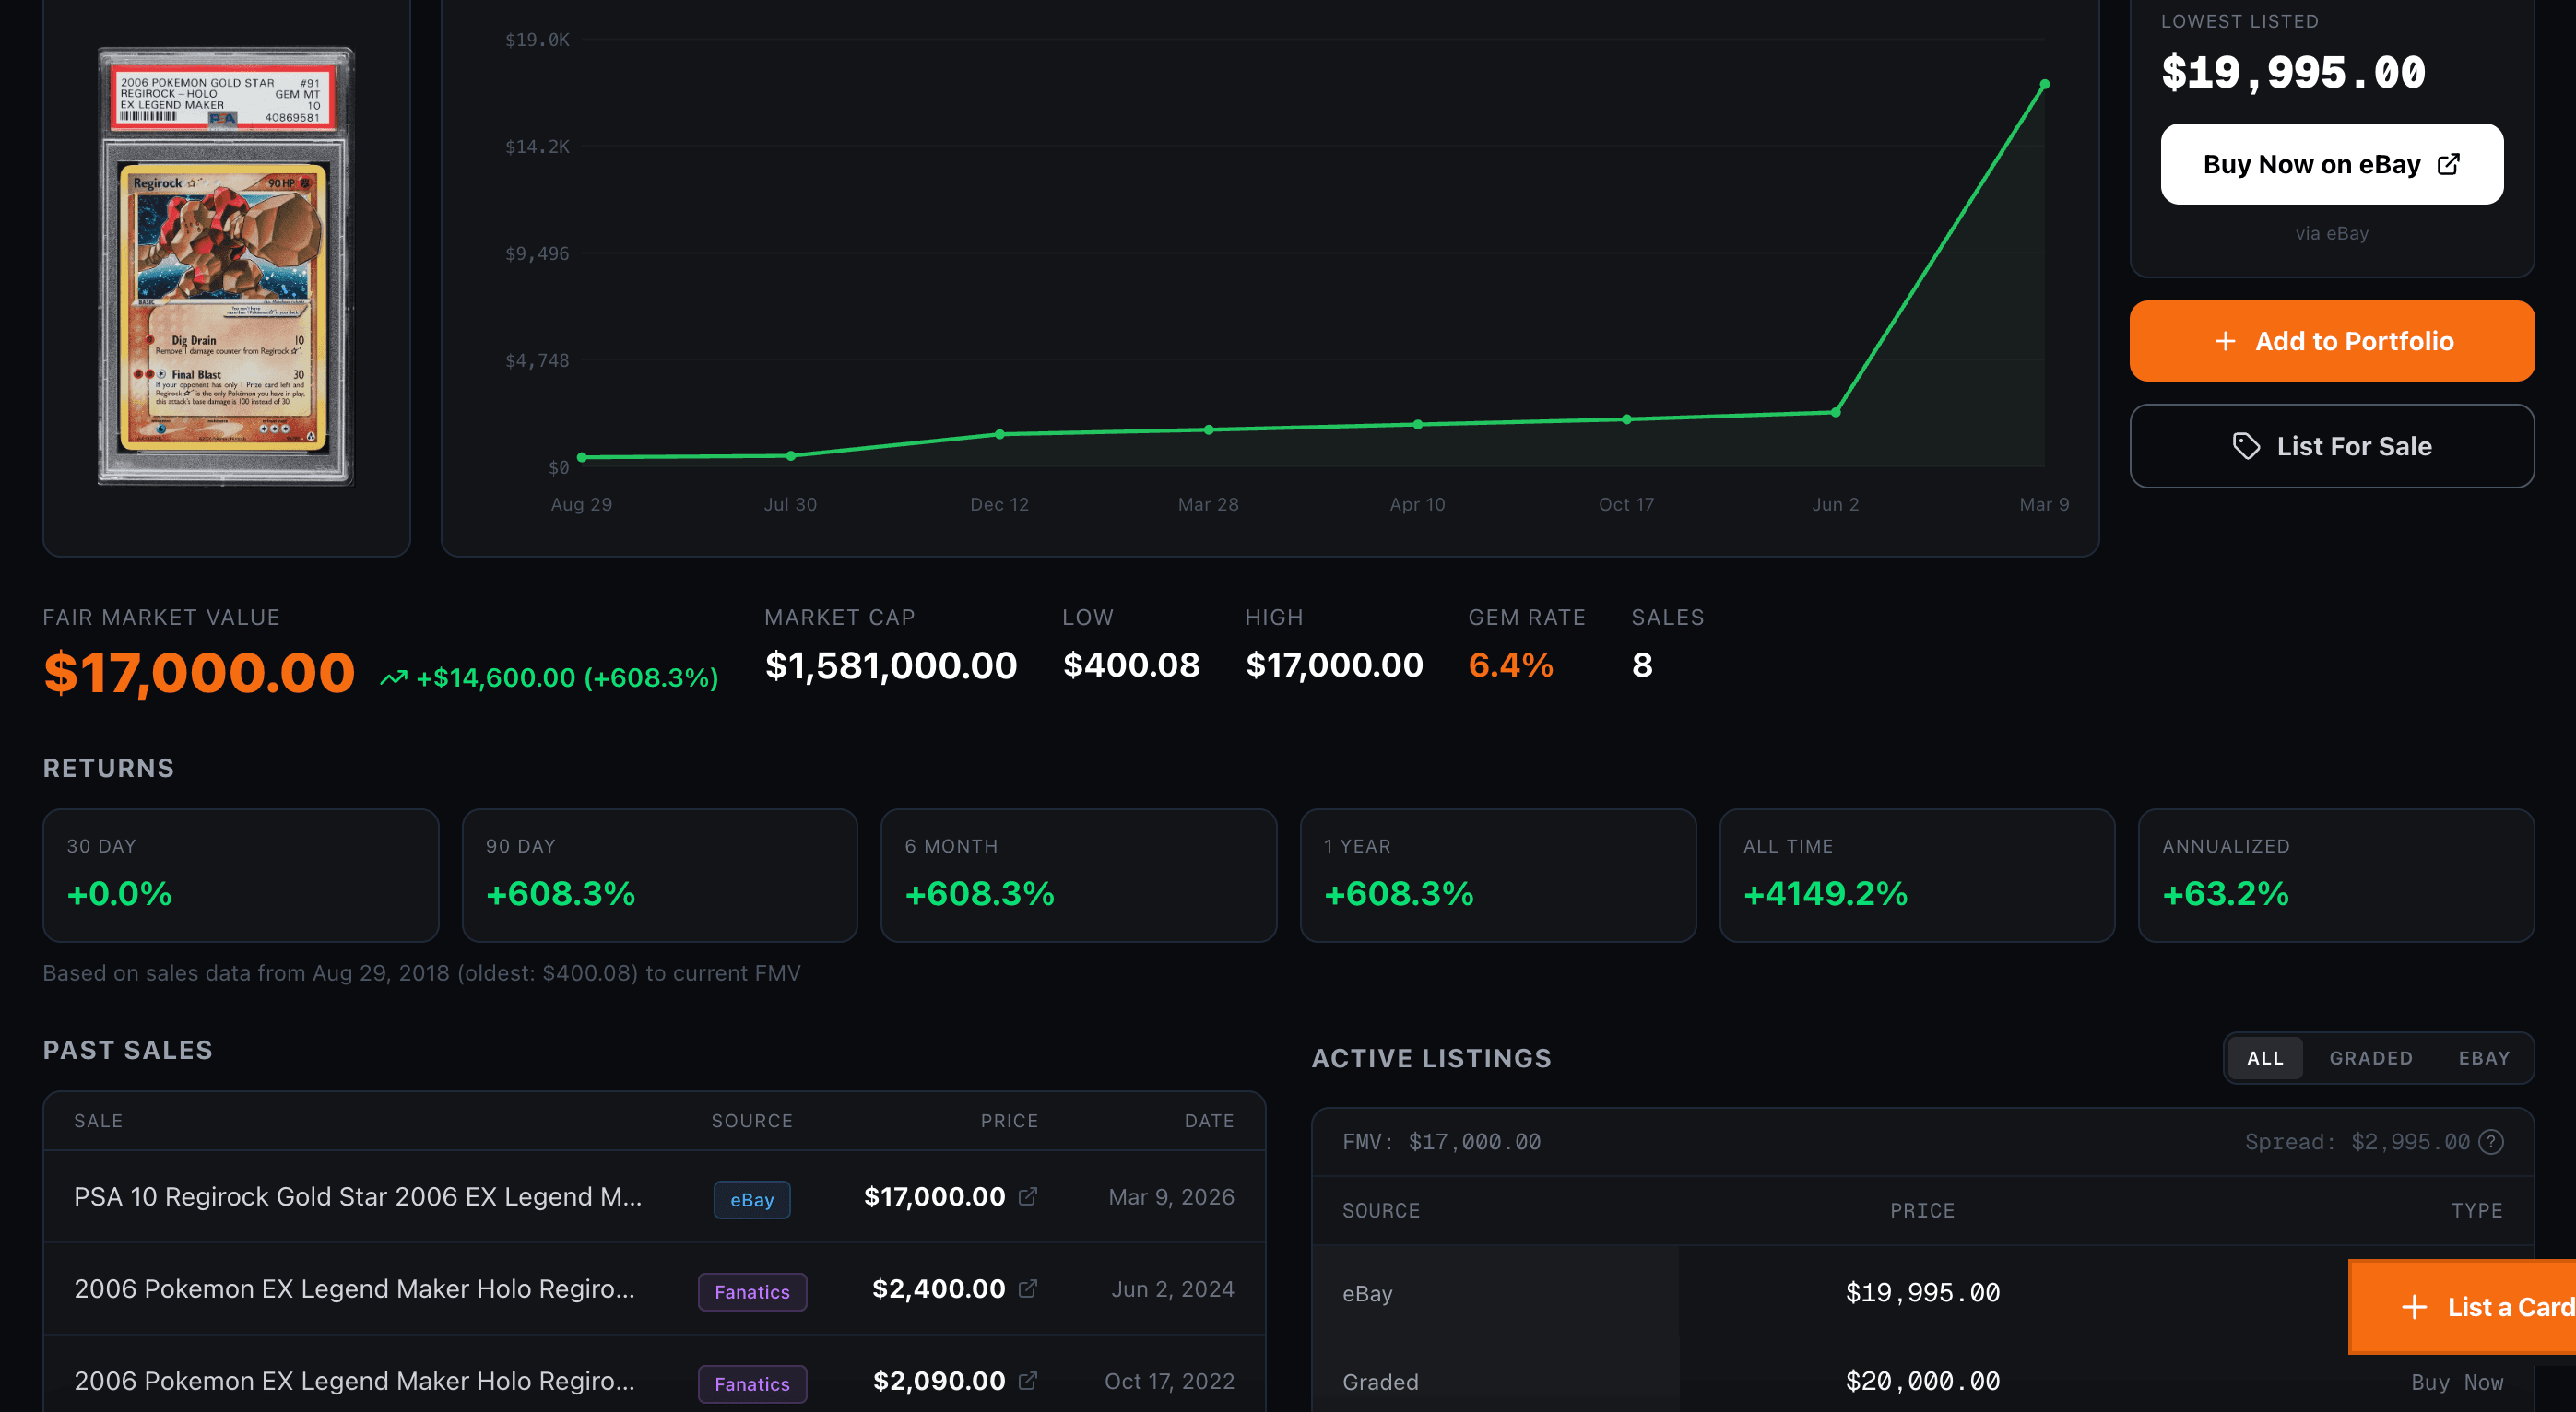This screenshot has height=1412, width=2576.
Task: Click the floating List a Card button
Action: point(2462,1306)
